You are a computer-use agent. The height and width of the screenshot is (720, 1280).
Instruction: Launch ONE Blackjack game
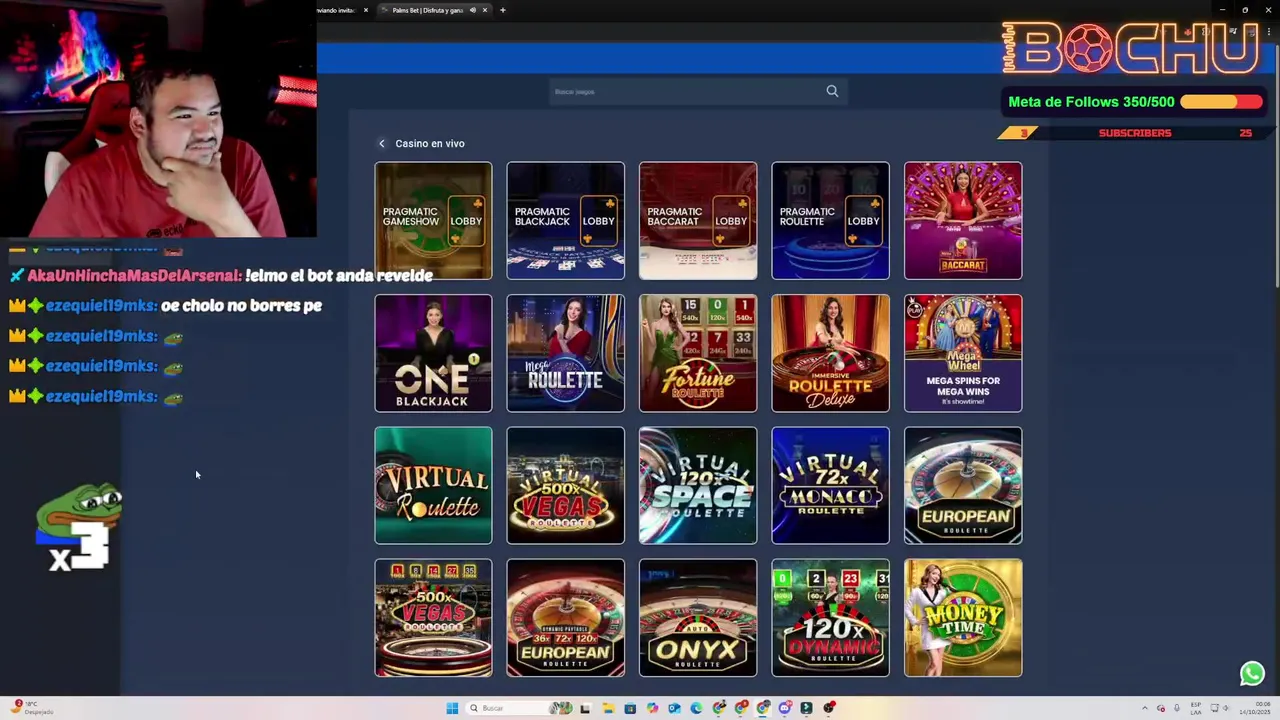tap(433, 353)
